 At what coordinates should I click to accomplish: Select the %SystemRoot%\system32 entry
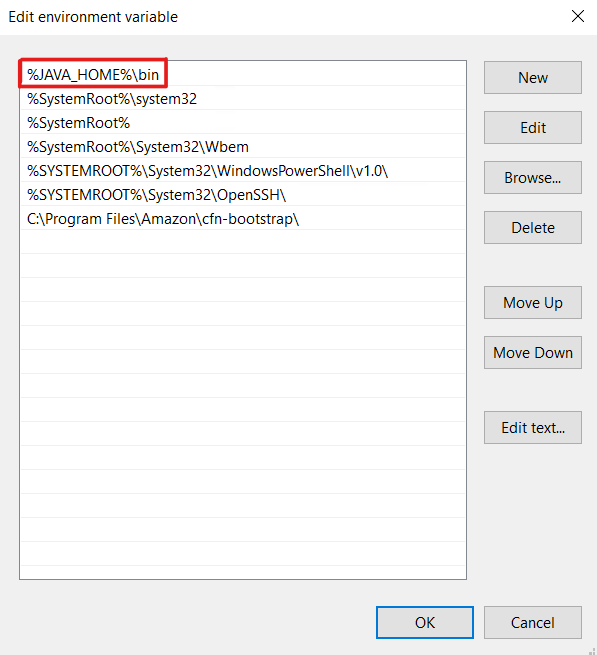(243, 99)
